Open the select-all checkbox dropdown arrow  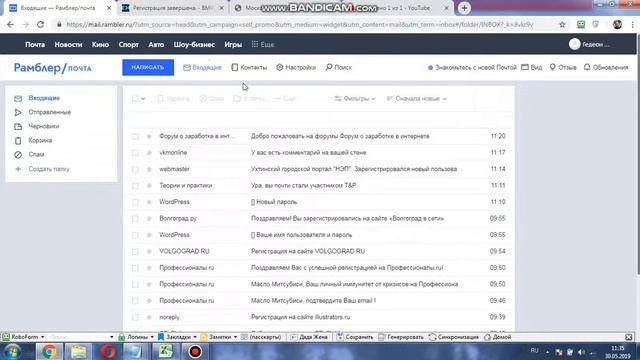tap(143, 99)
